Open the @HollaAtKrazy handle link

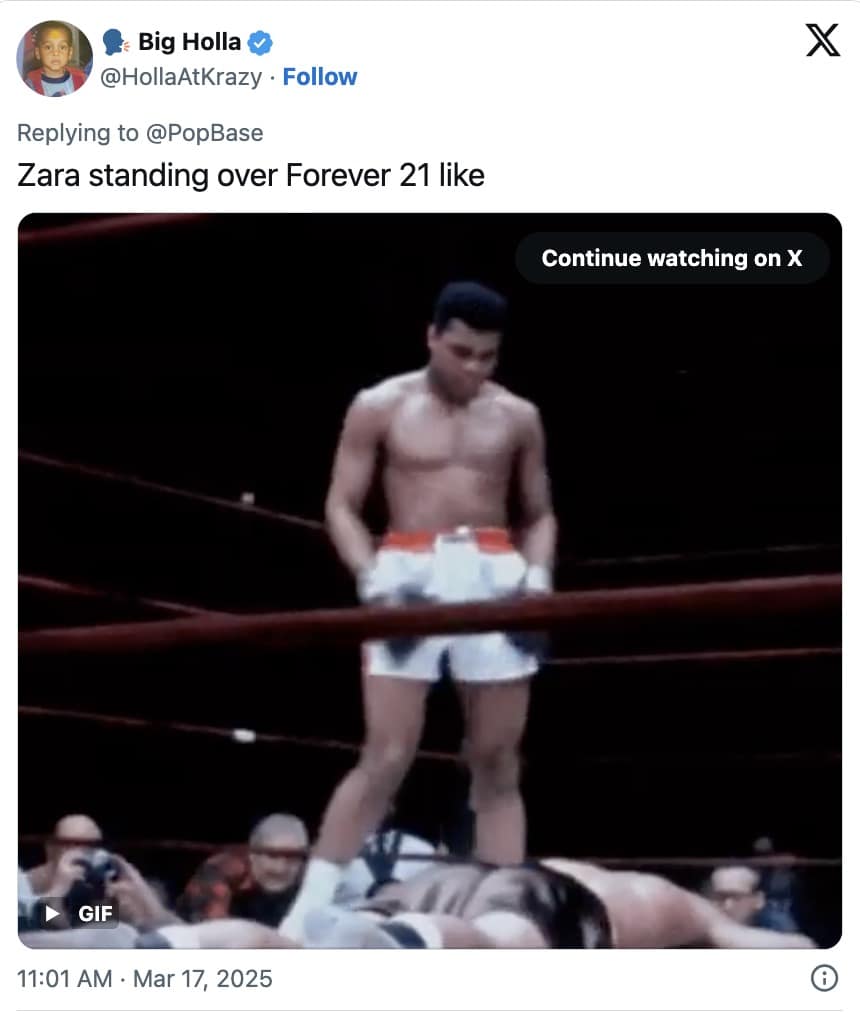click(181, 77)
